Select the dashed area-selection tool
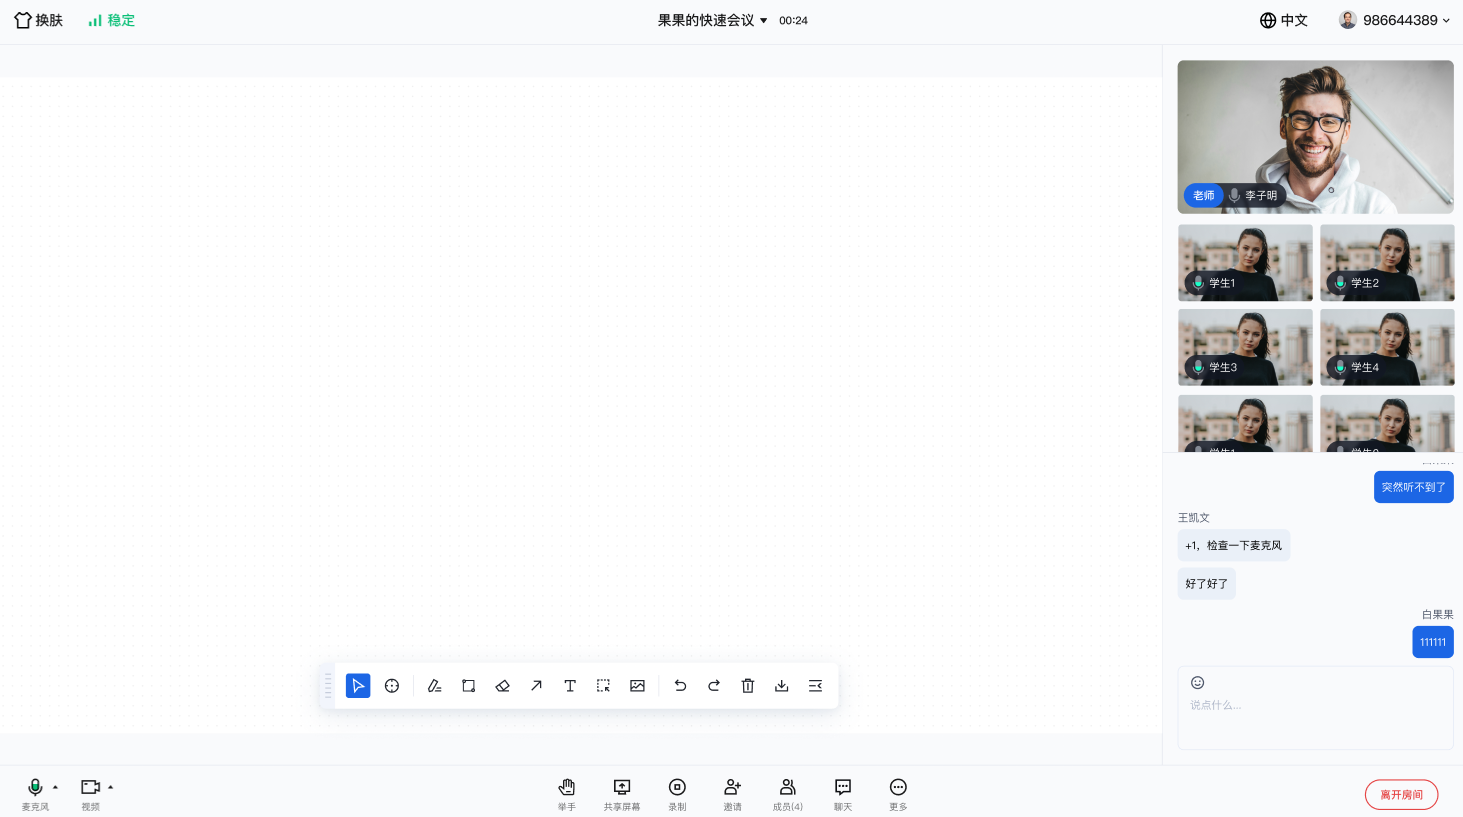The height and width of the screenshot is (817, 1463). point(603,686)
